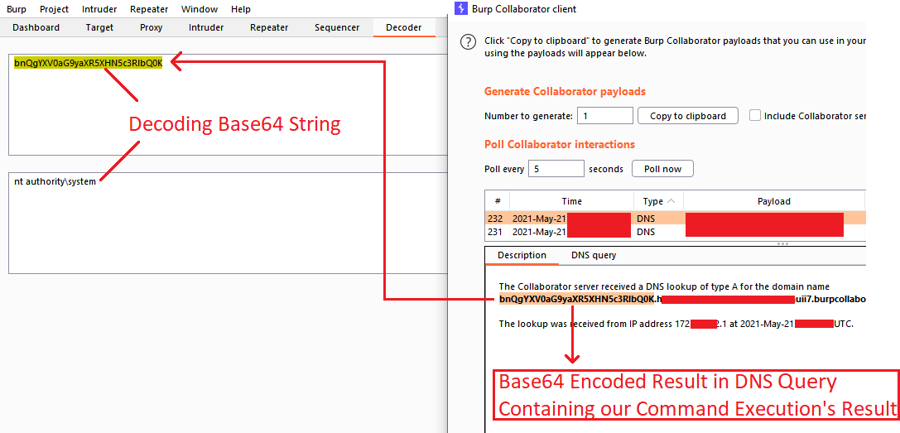Switch to the Sequencer tab

(337, 28)
